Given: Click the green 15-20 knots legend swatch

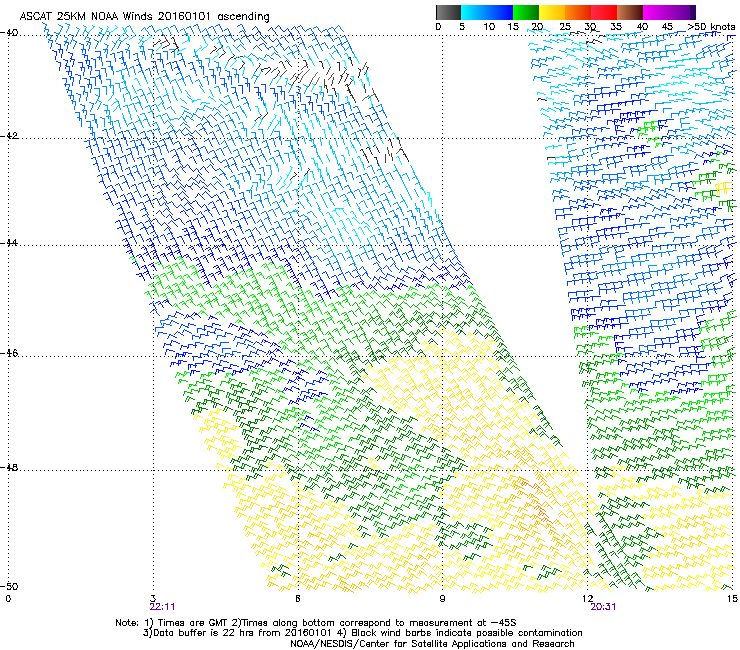Looking at the screenshot, I should click(x=526, y=12).
